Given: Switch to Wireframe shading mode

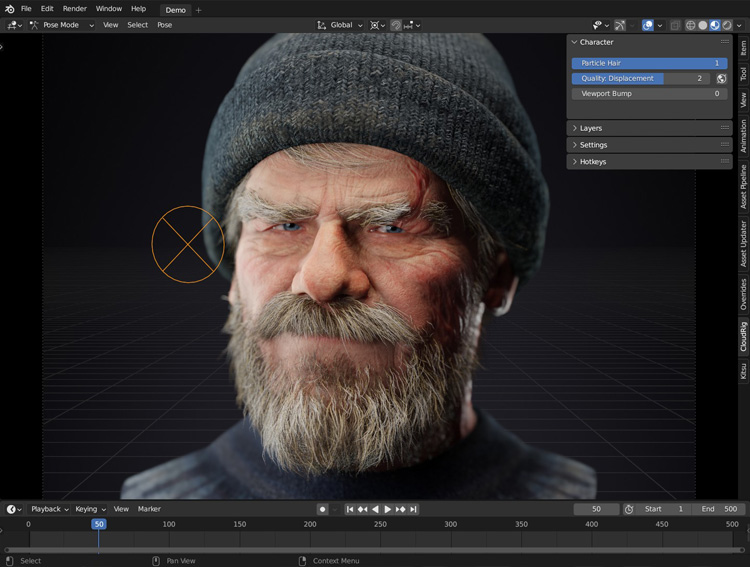Looking at the screenshot, I should pyautogui.click(x=690, y=25).
